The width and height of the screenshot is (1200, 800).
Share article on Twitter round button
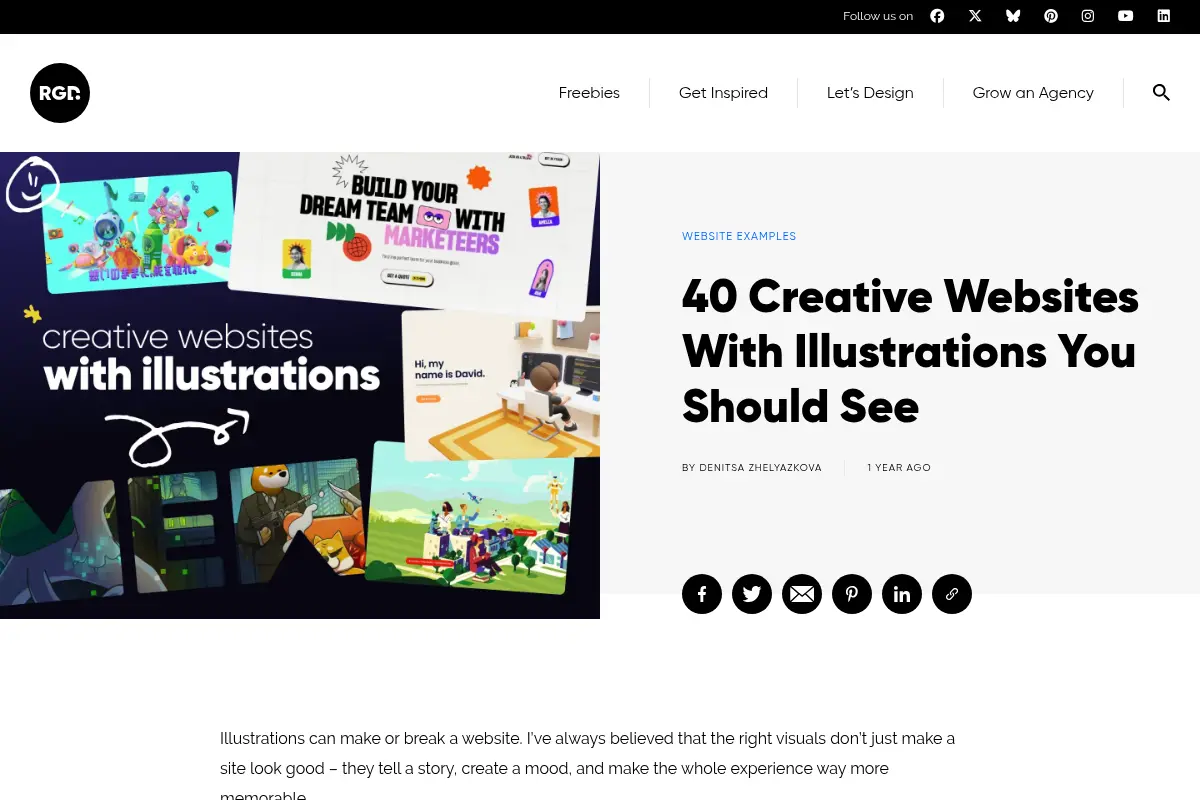coord(752,594)
